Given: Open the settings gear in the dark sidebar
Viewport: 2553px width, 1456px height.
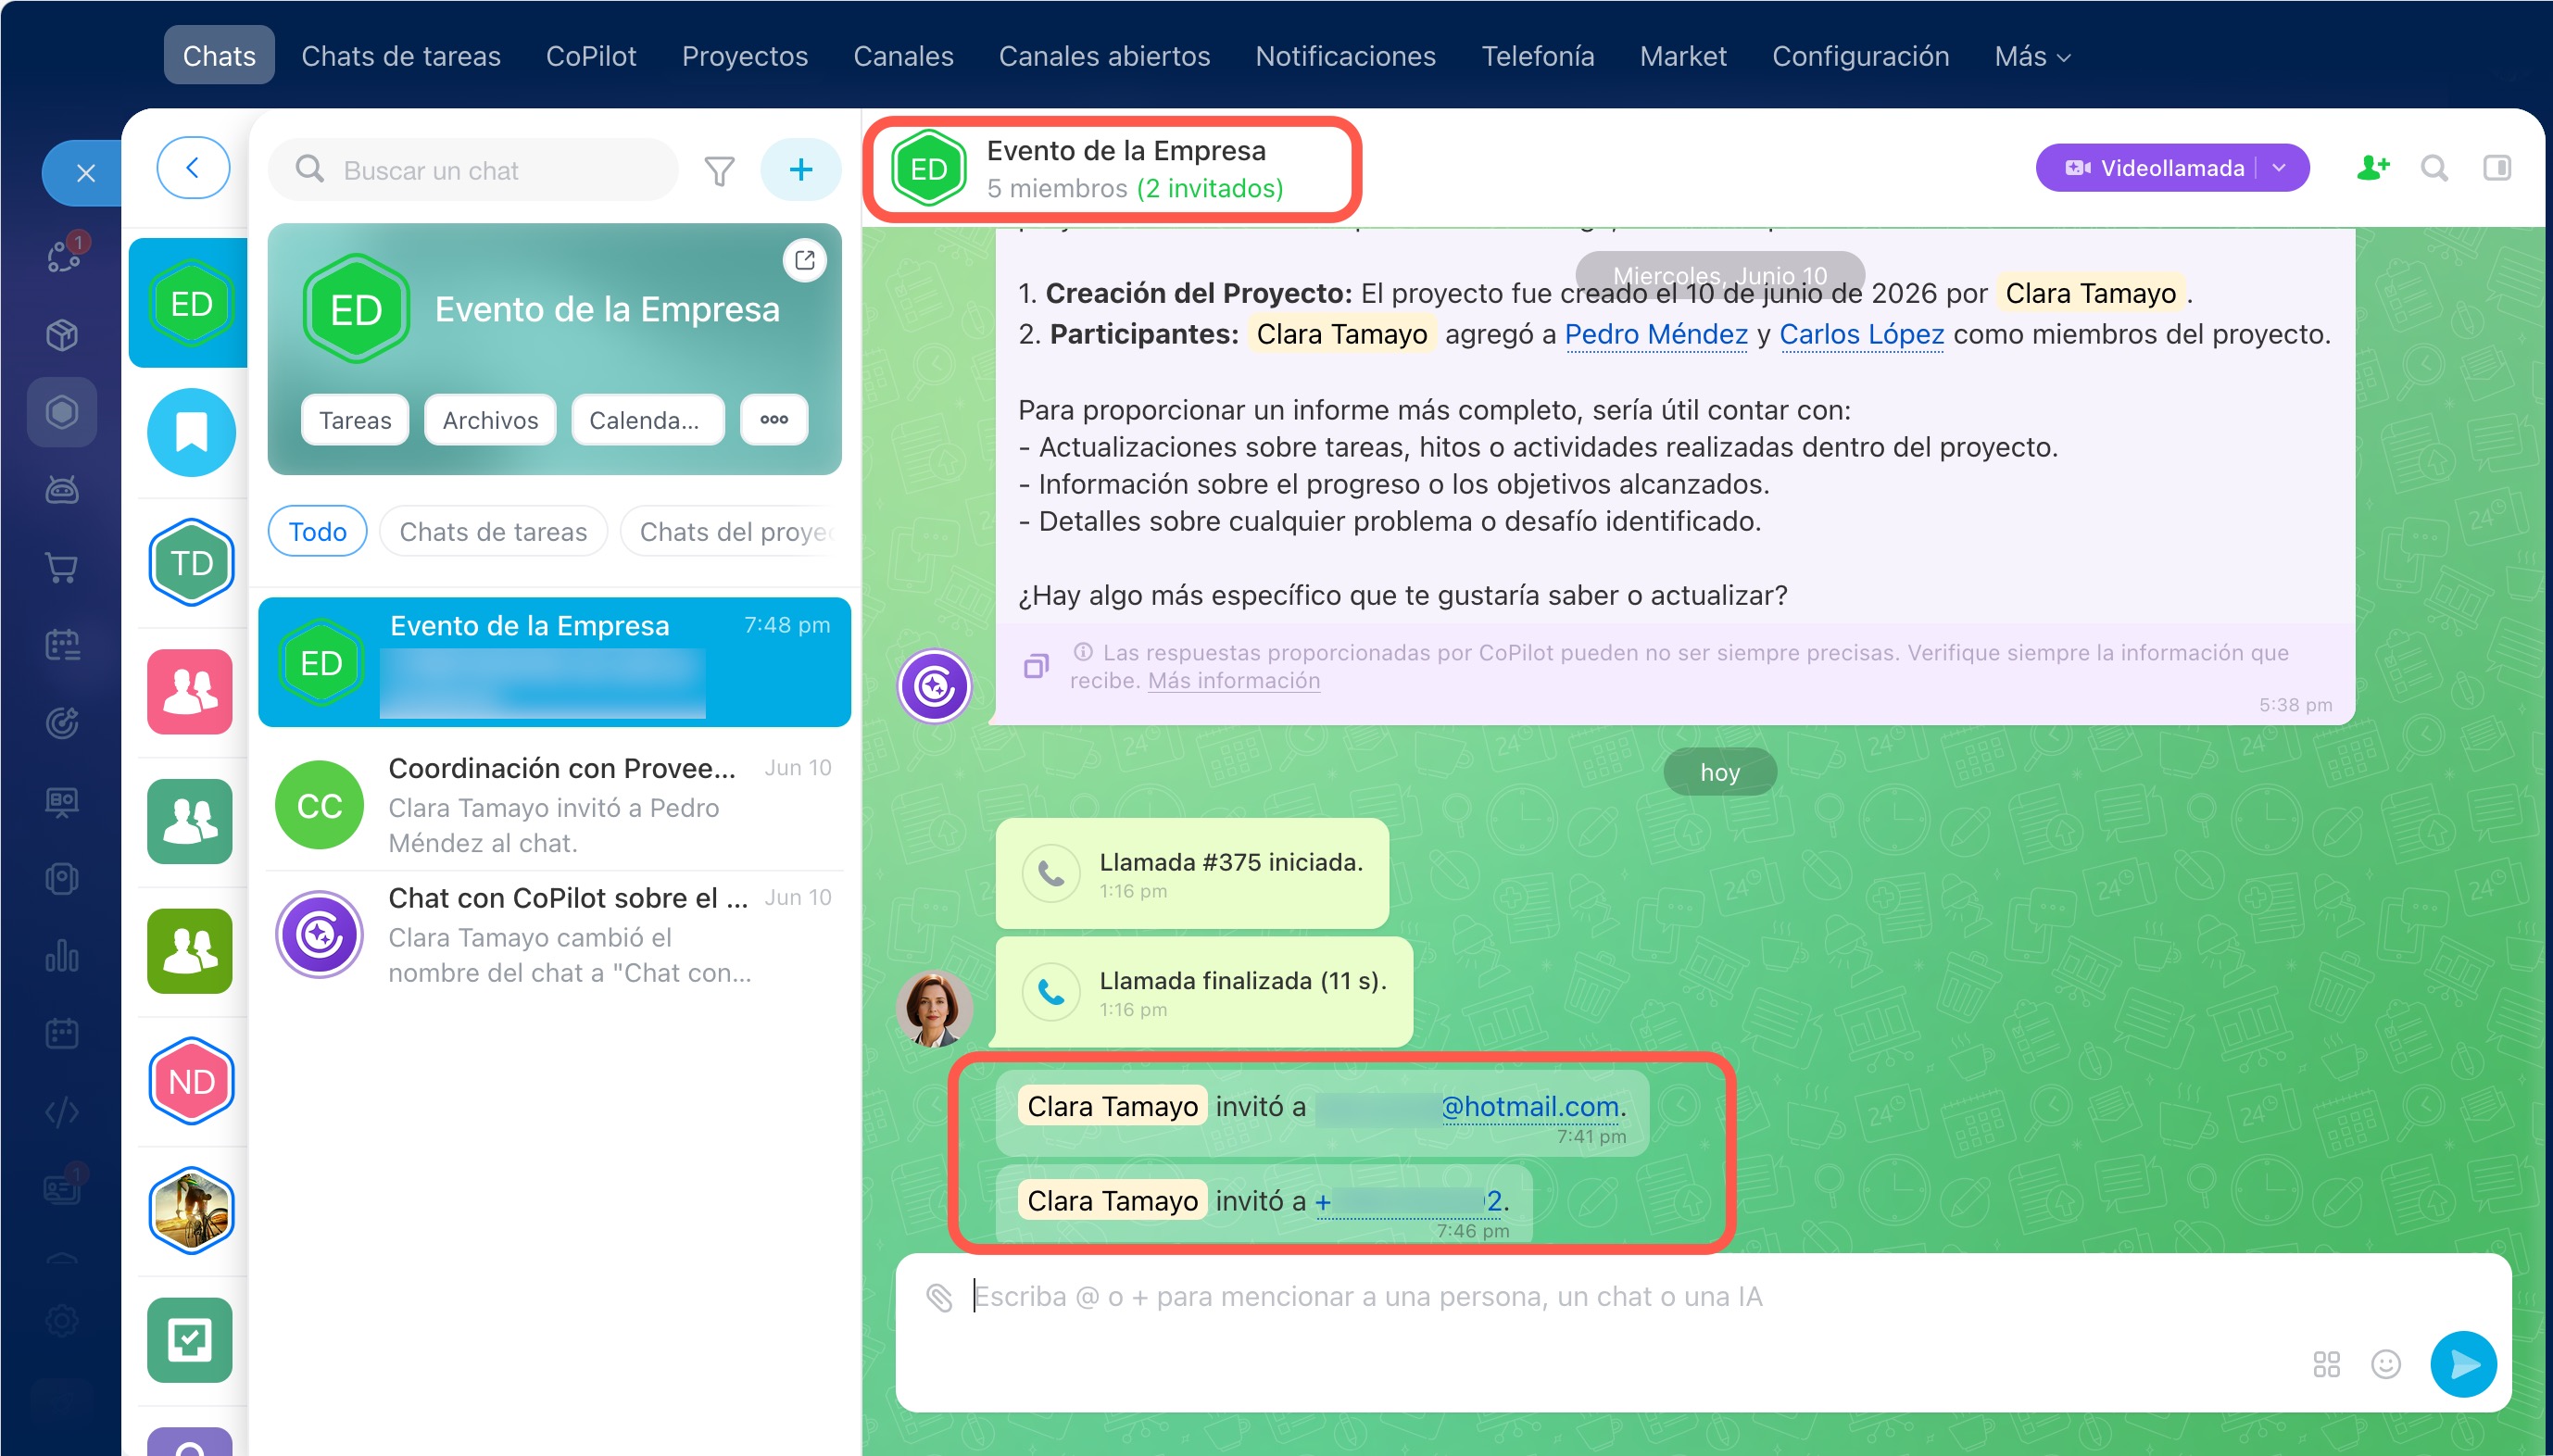Looking at the screenshot, I should point(62,1321).
